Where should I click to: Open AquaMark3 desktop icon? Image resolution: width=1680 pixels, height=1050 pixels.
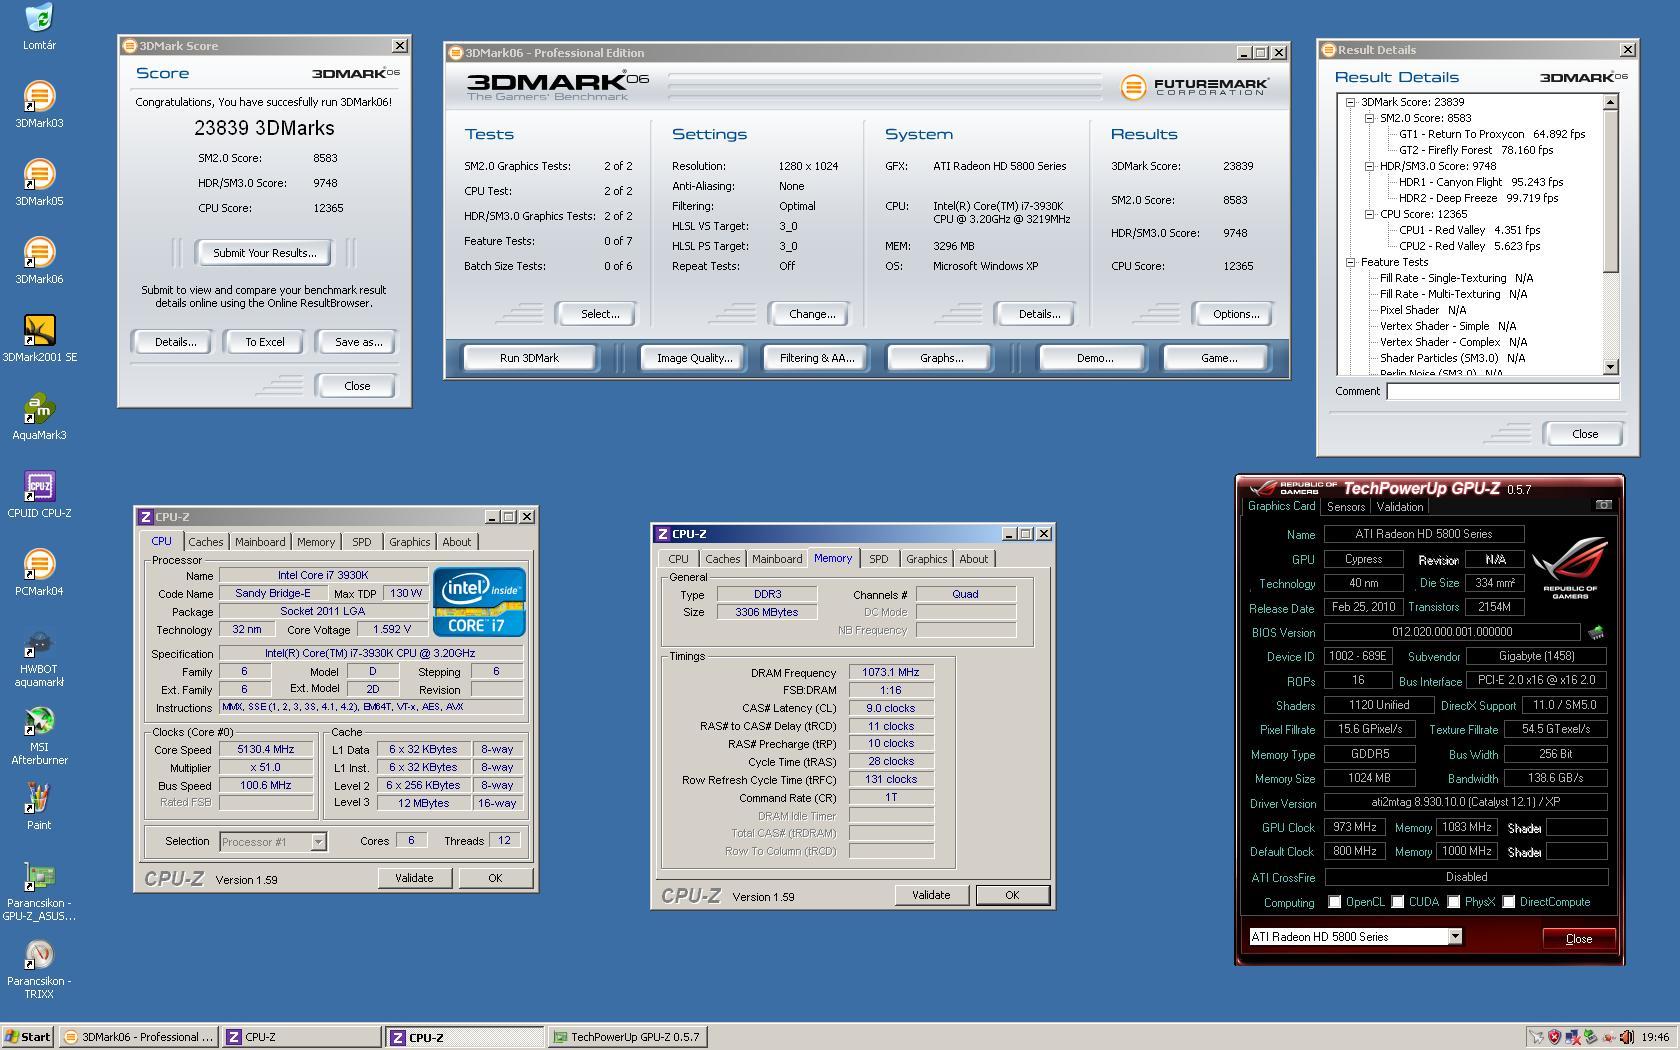pyautogui.click(x=39, y=408)
